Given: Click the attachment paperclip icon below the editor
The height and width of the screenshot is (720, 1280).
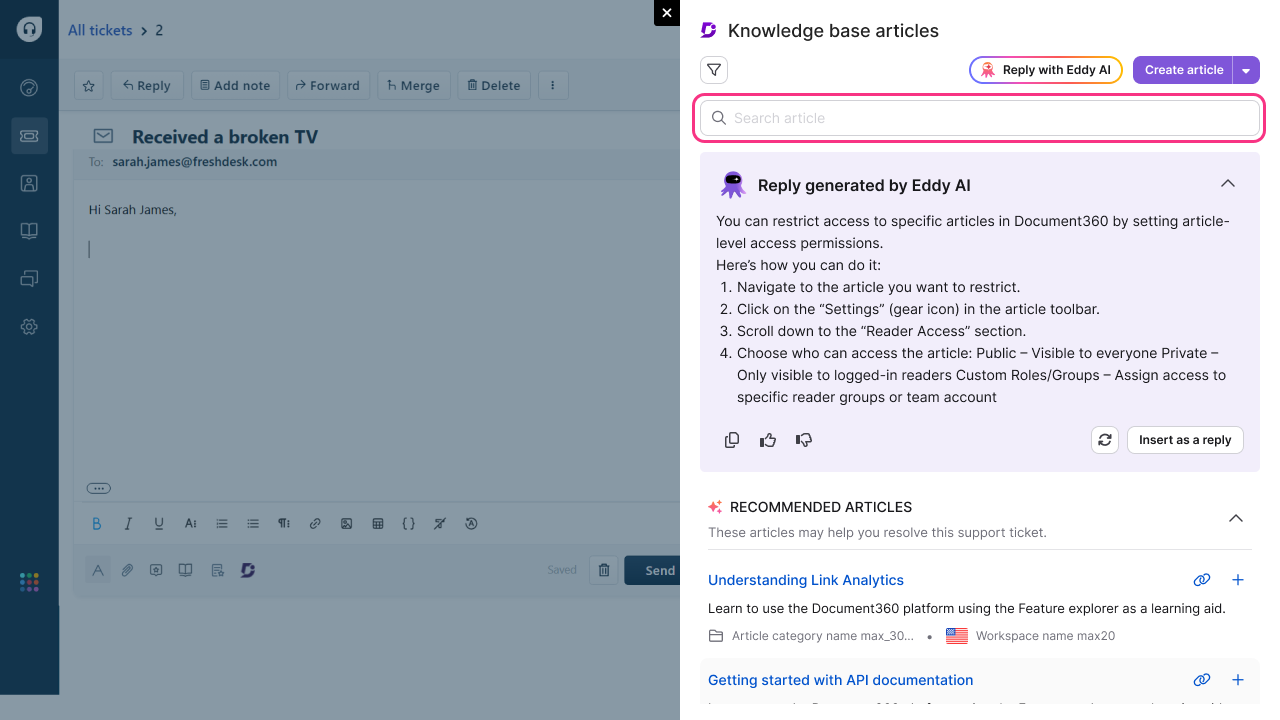Looking at the screenshot, I should coord(127,570).
